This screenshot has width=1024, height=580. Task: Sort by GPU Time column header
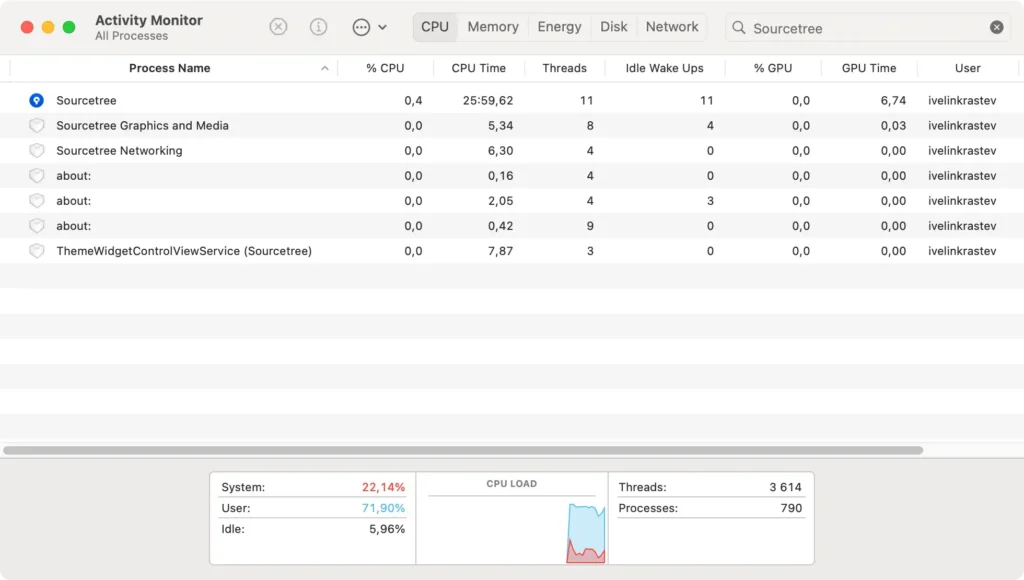[869, 68]
